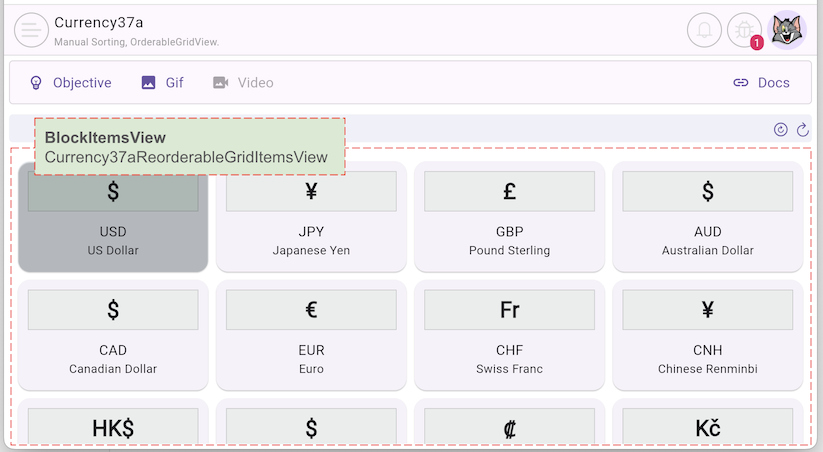
Task: Open the hamburger menu
Action: 32,30
